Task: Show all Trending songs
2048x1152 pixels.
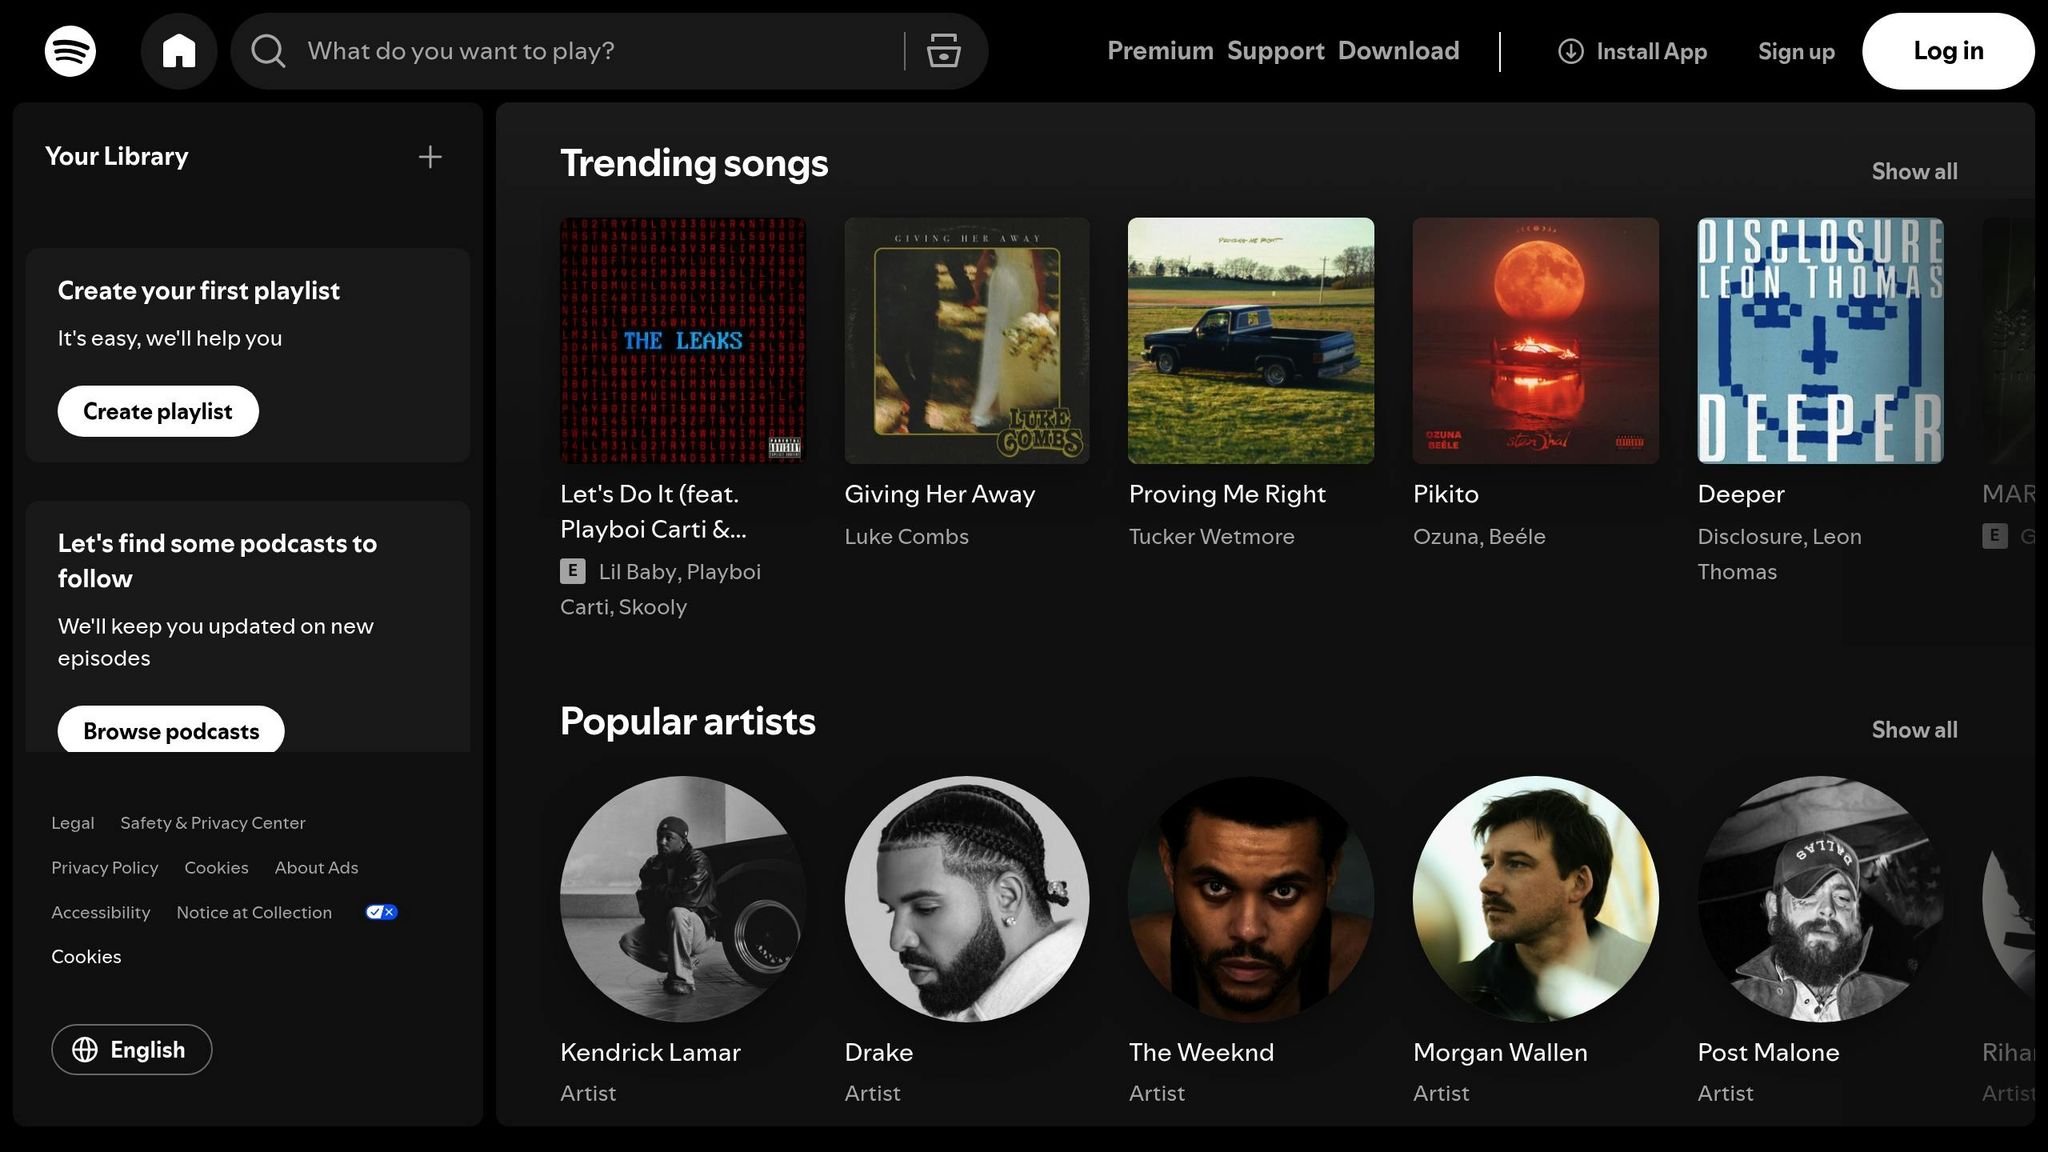Action: coord(1913,171)
